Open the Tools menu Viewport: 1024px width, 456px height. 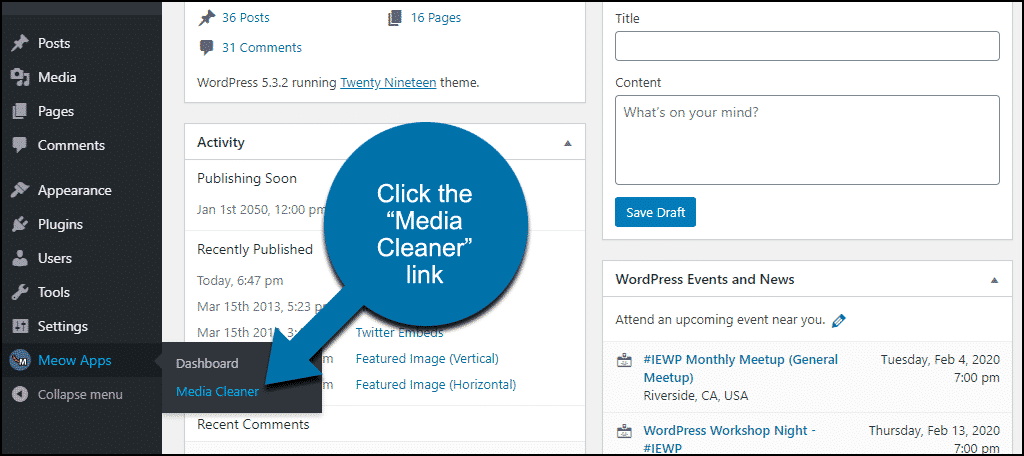pos(54,292)
